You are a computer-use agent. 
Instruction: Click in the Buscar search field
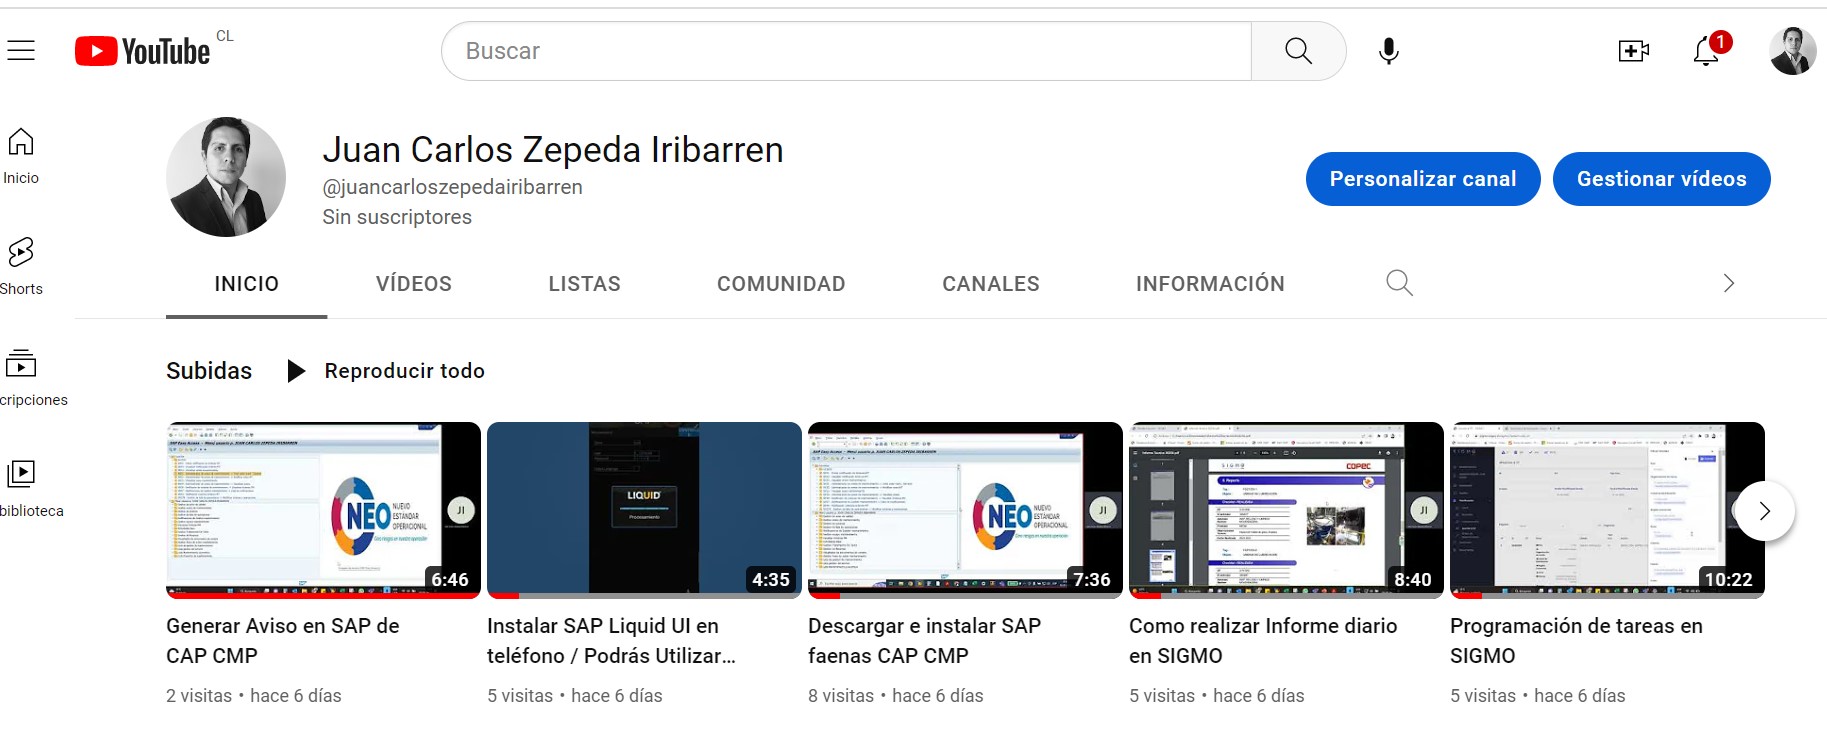pos(846,51)
